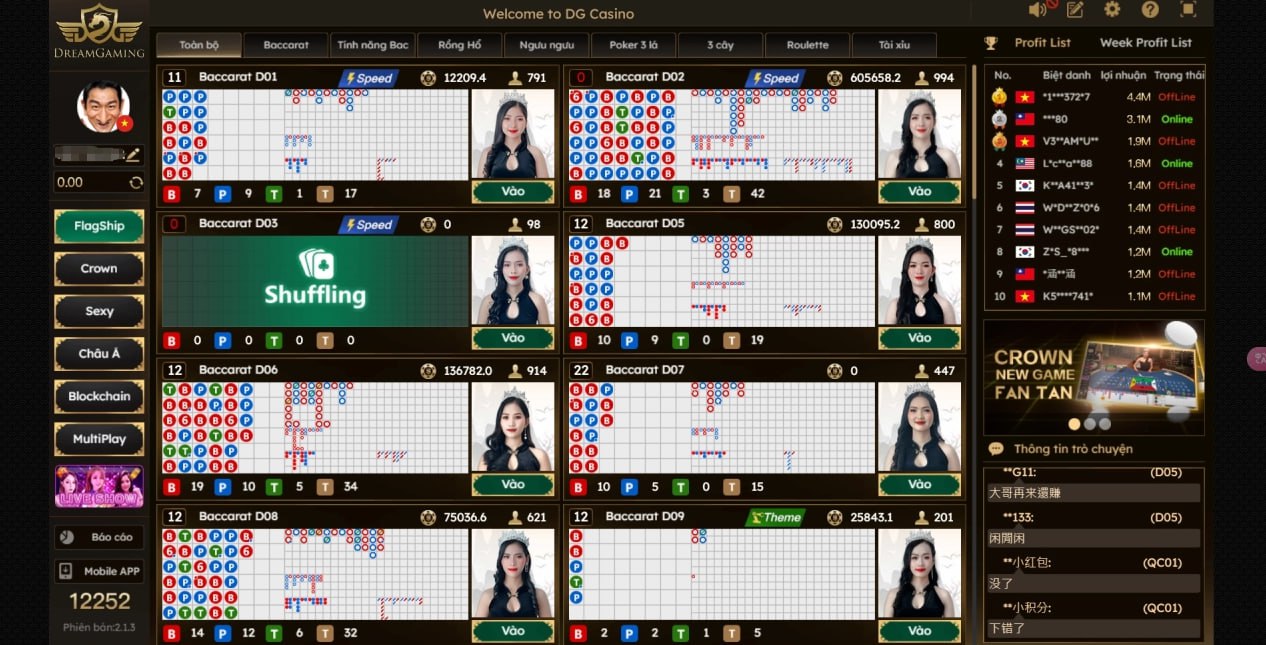
Task: Edit nickname with the pencil icon
Action: 132,155
